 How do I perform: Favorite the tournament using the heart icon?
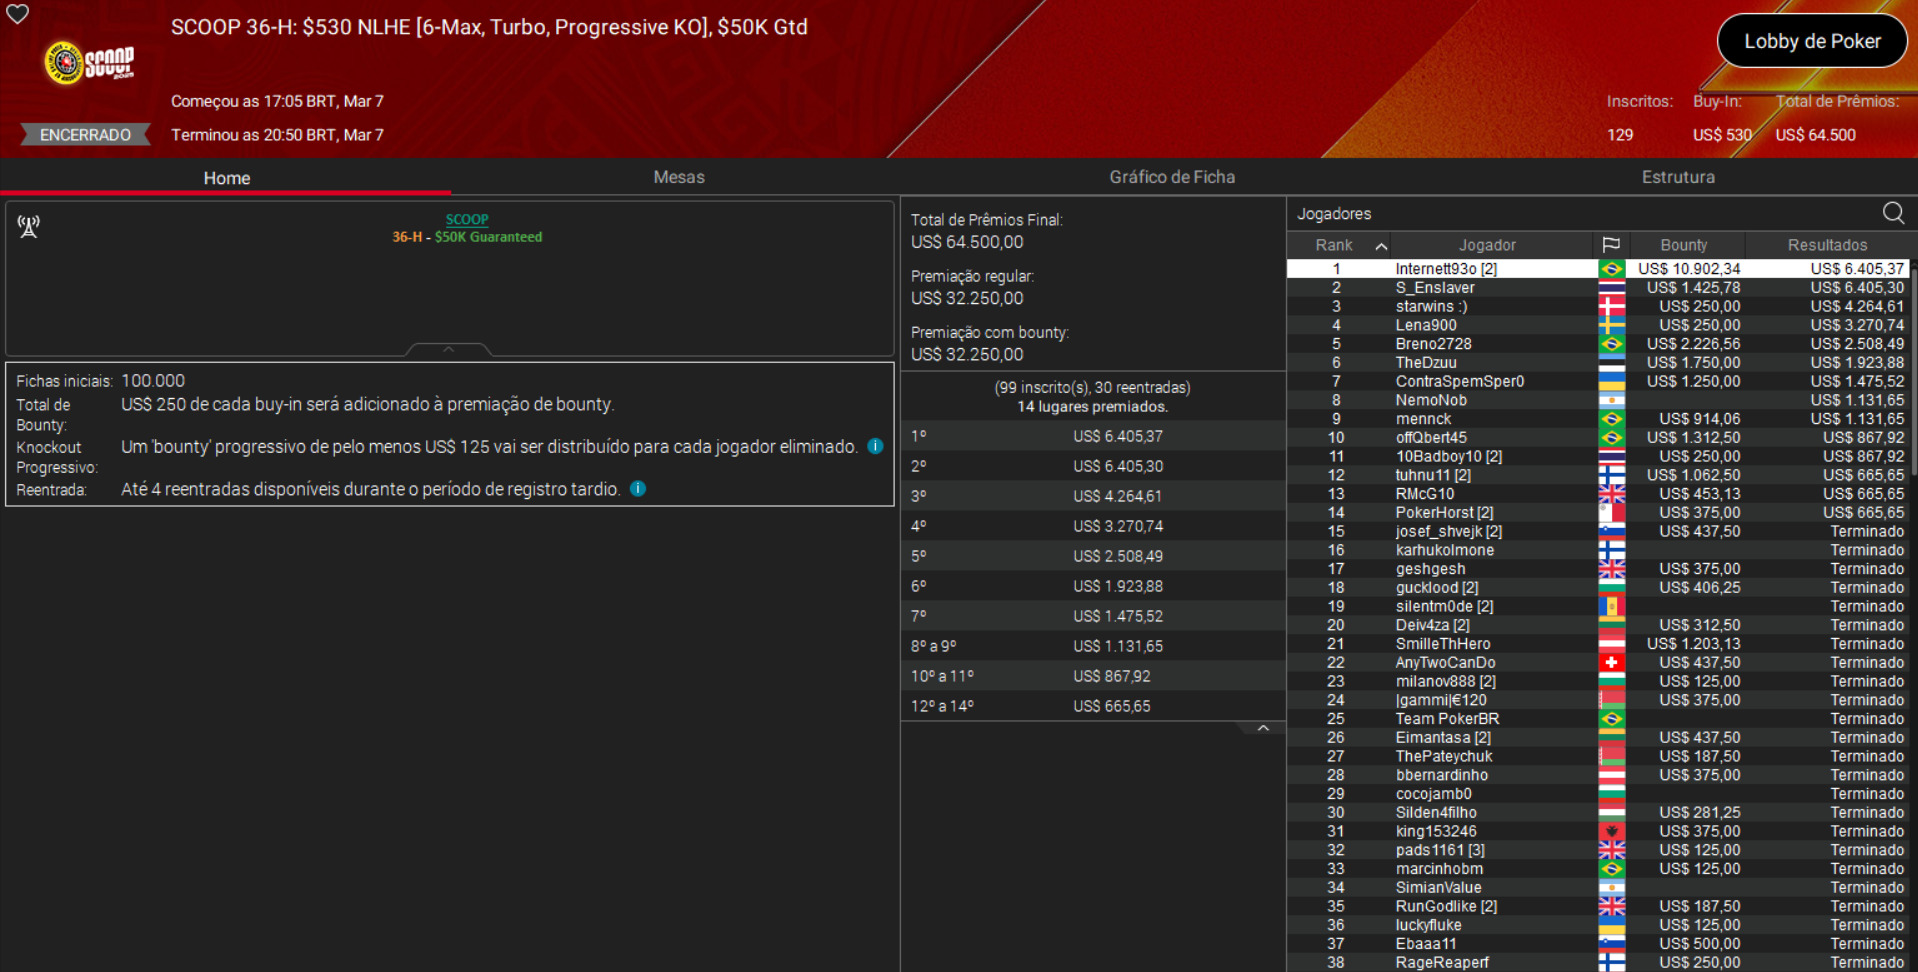tap(17, 16)
